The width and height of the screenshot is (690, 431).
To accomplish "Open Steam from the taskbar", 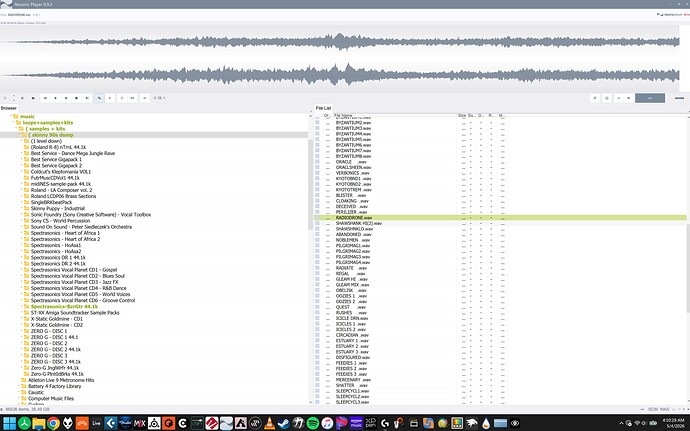I will point(284,423).
